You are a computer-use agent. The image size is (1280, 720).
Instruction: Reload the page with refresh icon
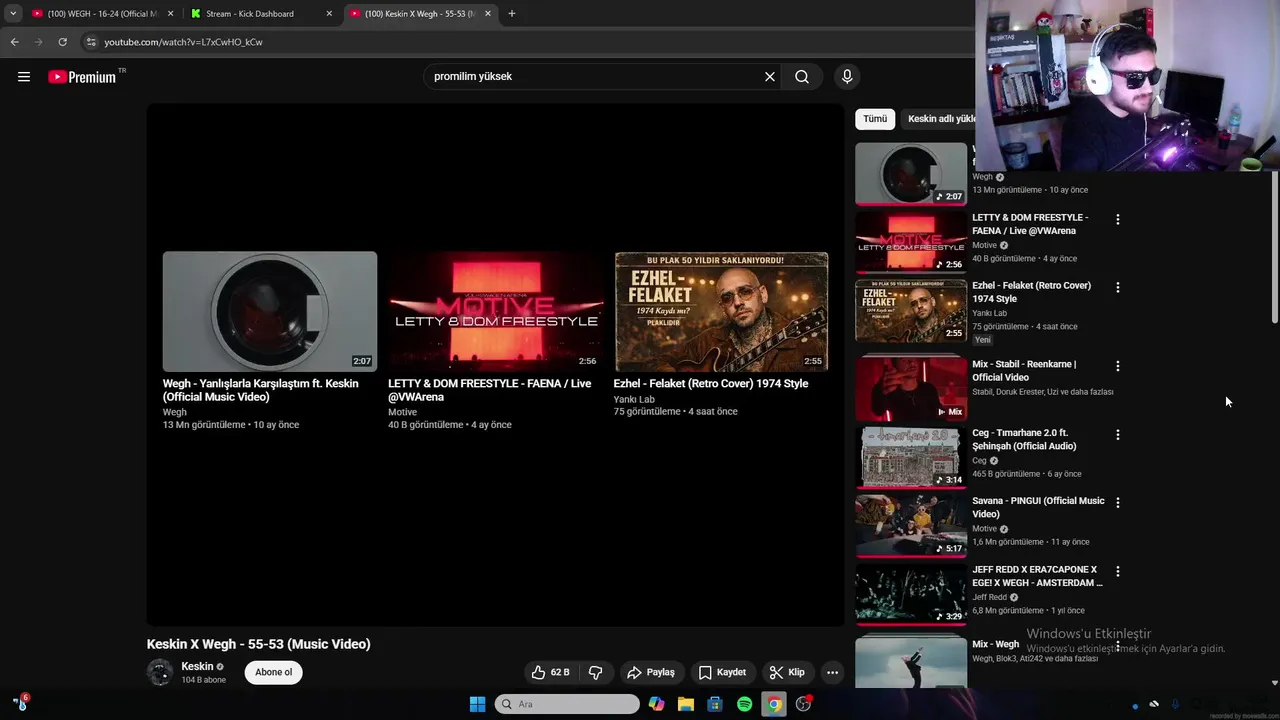[62, 42]
